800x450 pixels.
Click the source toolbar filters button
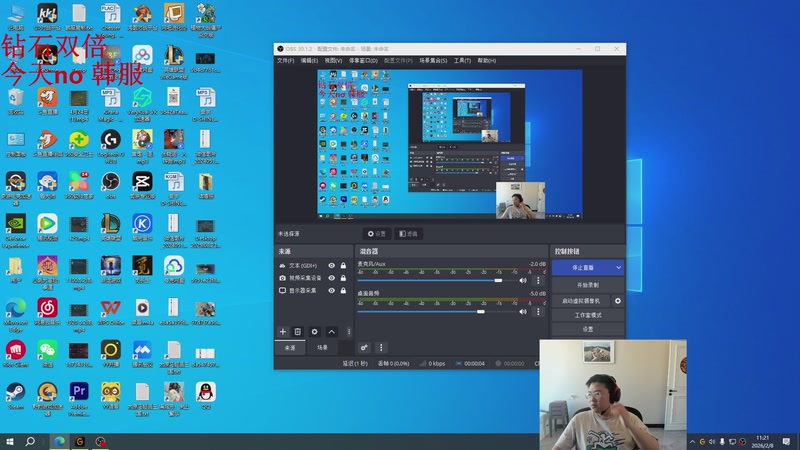click(x=408, y=234)
